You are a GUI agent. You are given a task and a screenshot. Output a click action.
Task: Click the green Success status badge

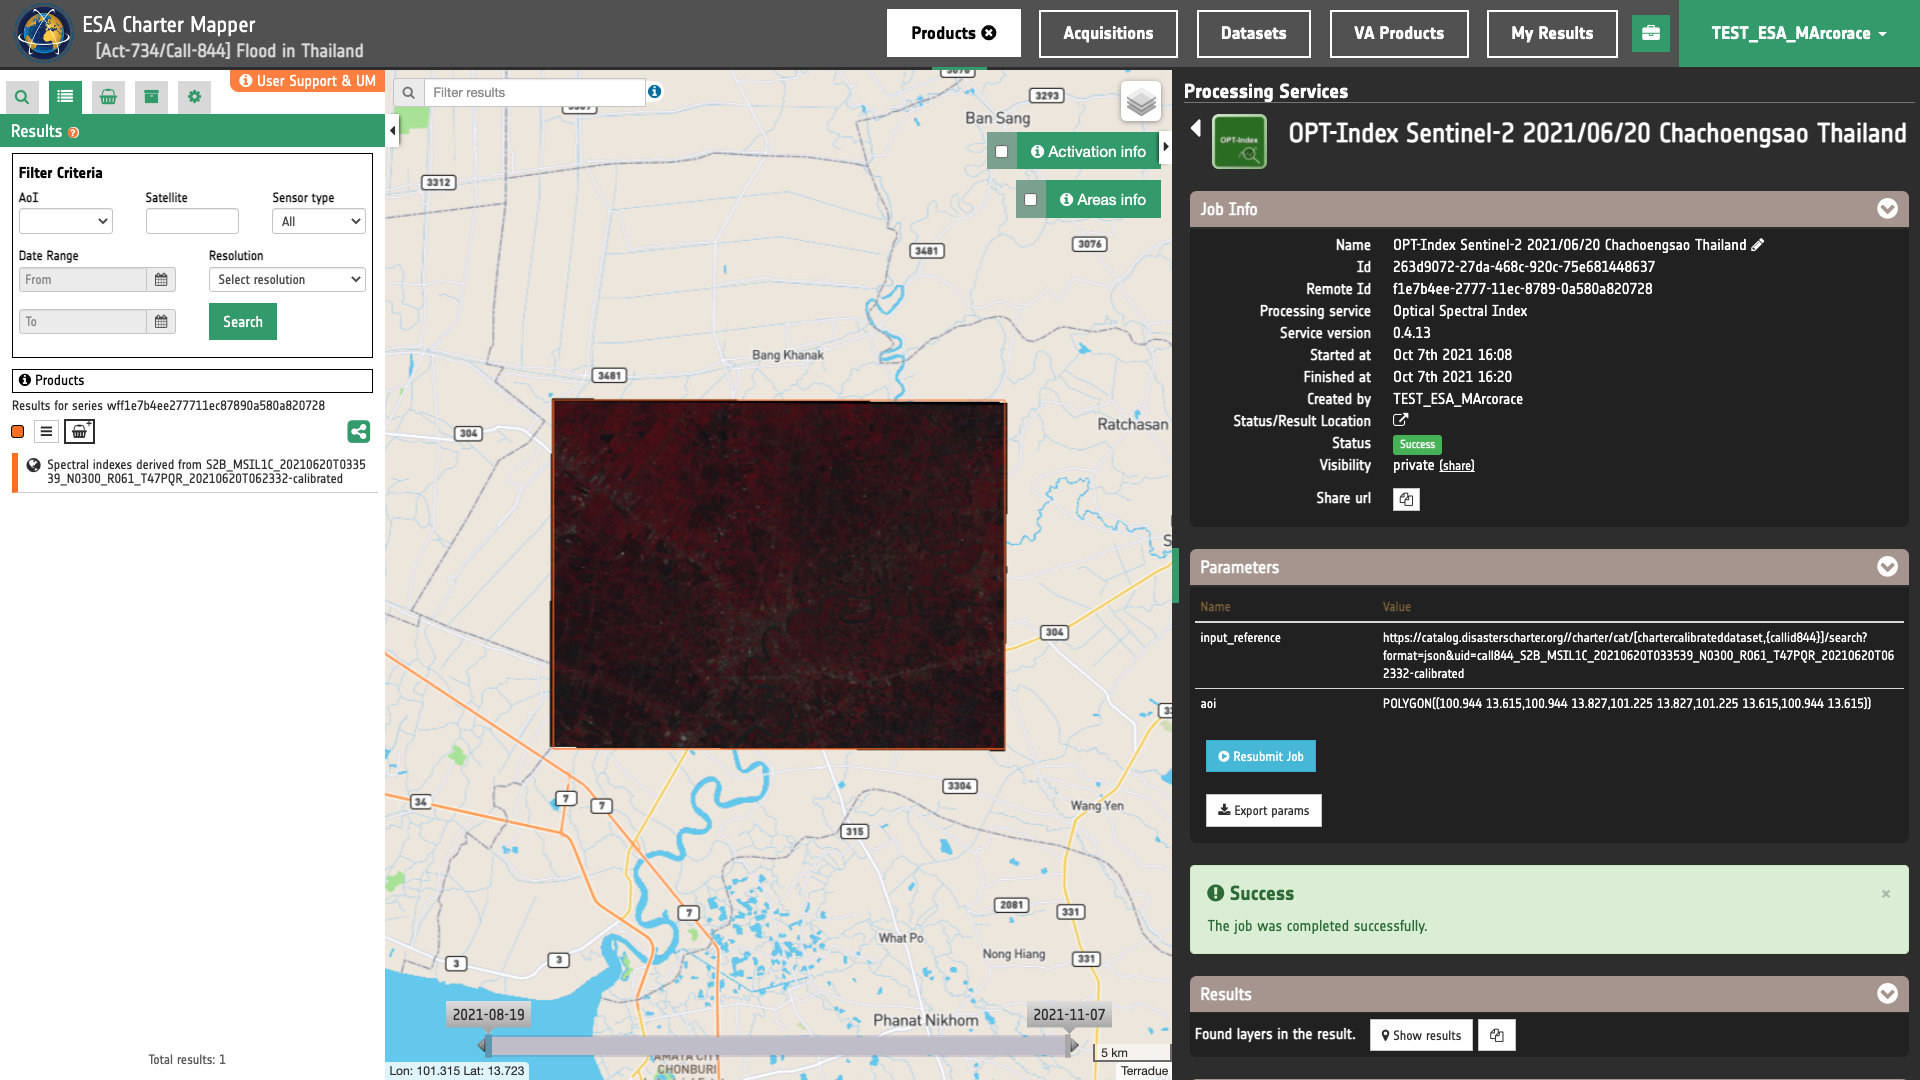tap(1417, 444)
